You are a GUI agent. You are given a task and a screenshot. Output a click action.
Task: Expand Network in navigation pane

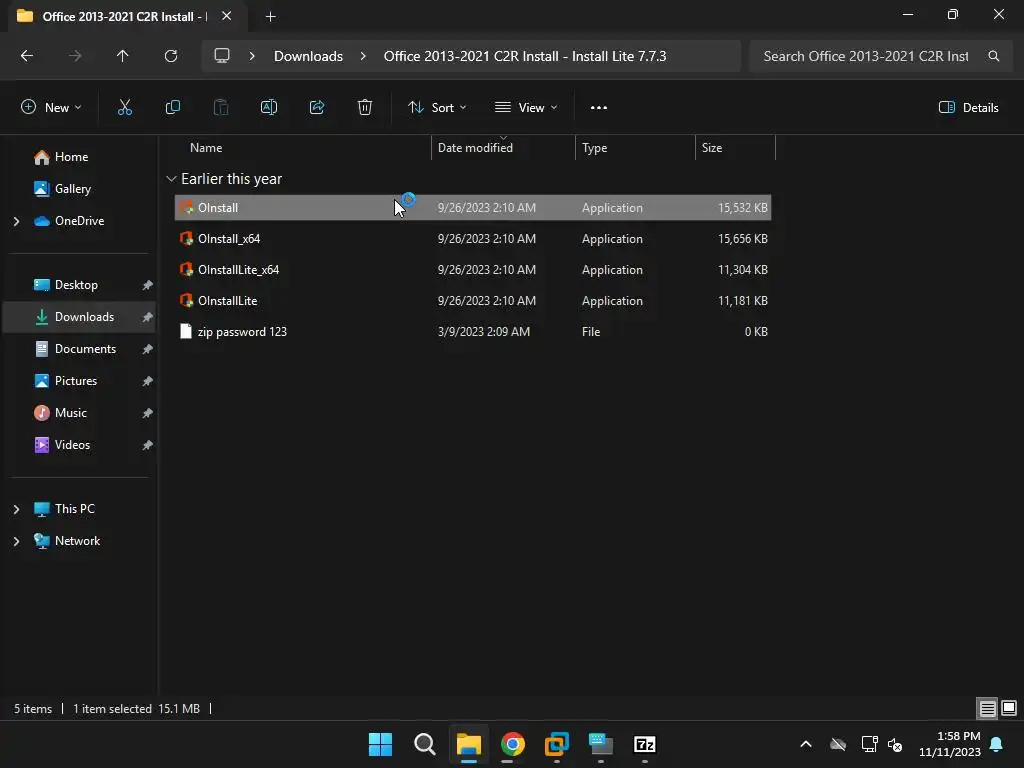(x=16, y=541)
